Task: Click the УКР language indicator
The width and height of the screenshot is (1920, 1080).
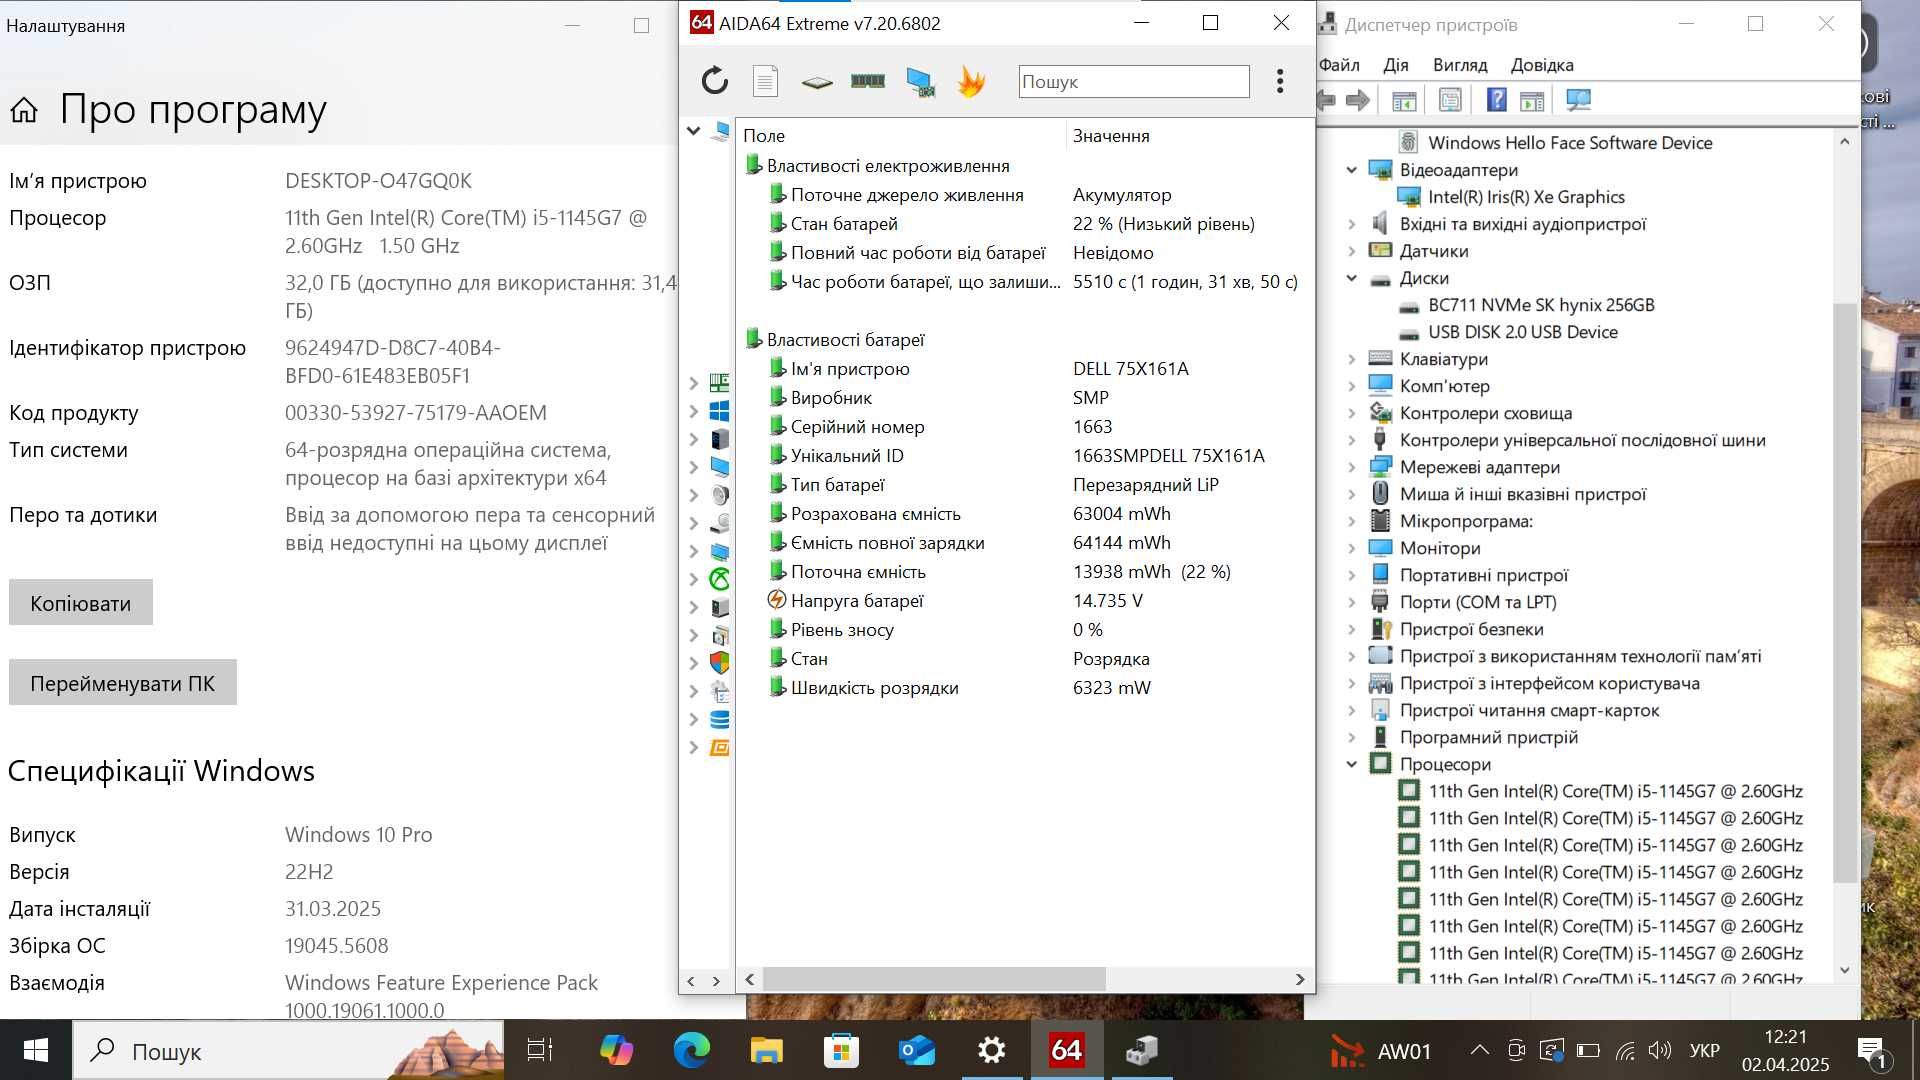Action: [1705, 1050]
